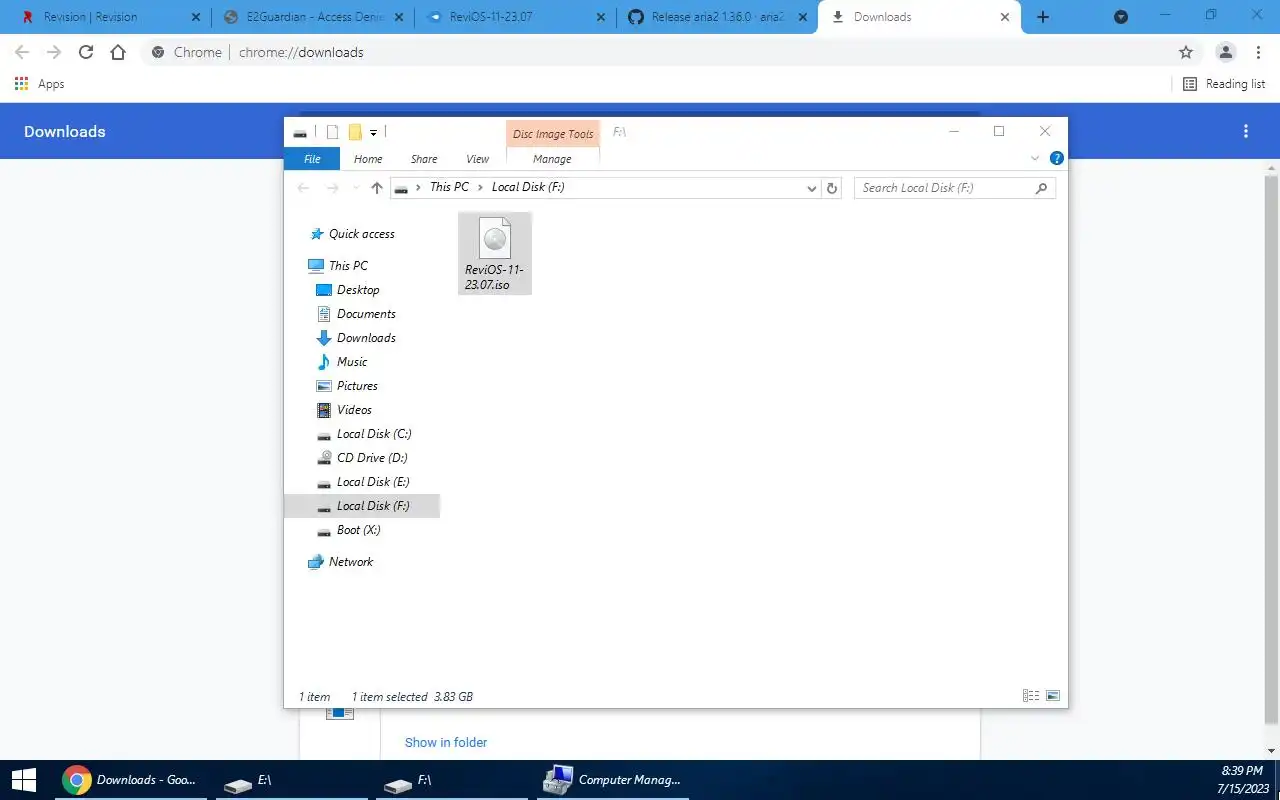Click Show in folder link
This screenshot has height=800, width=1280.
pos(446,742)
